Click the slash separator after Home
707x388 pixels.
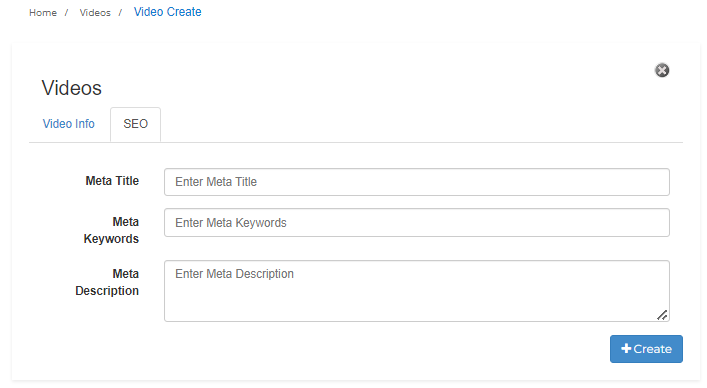pos(66,13)
